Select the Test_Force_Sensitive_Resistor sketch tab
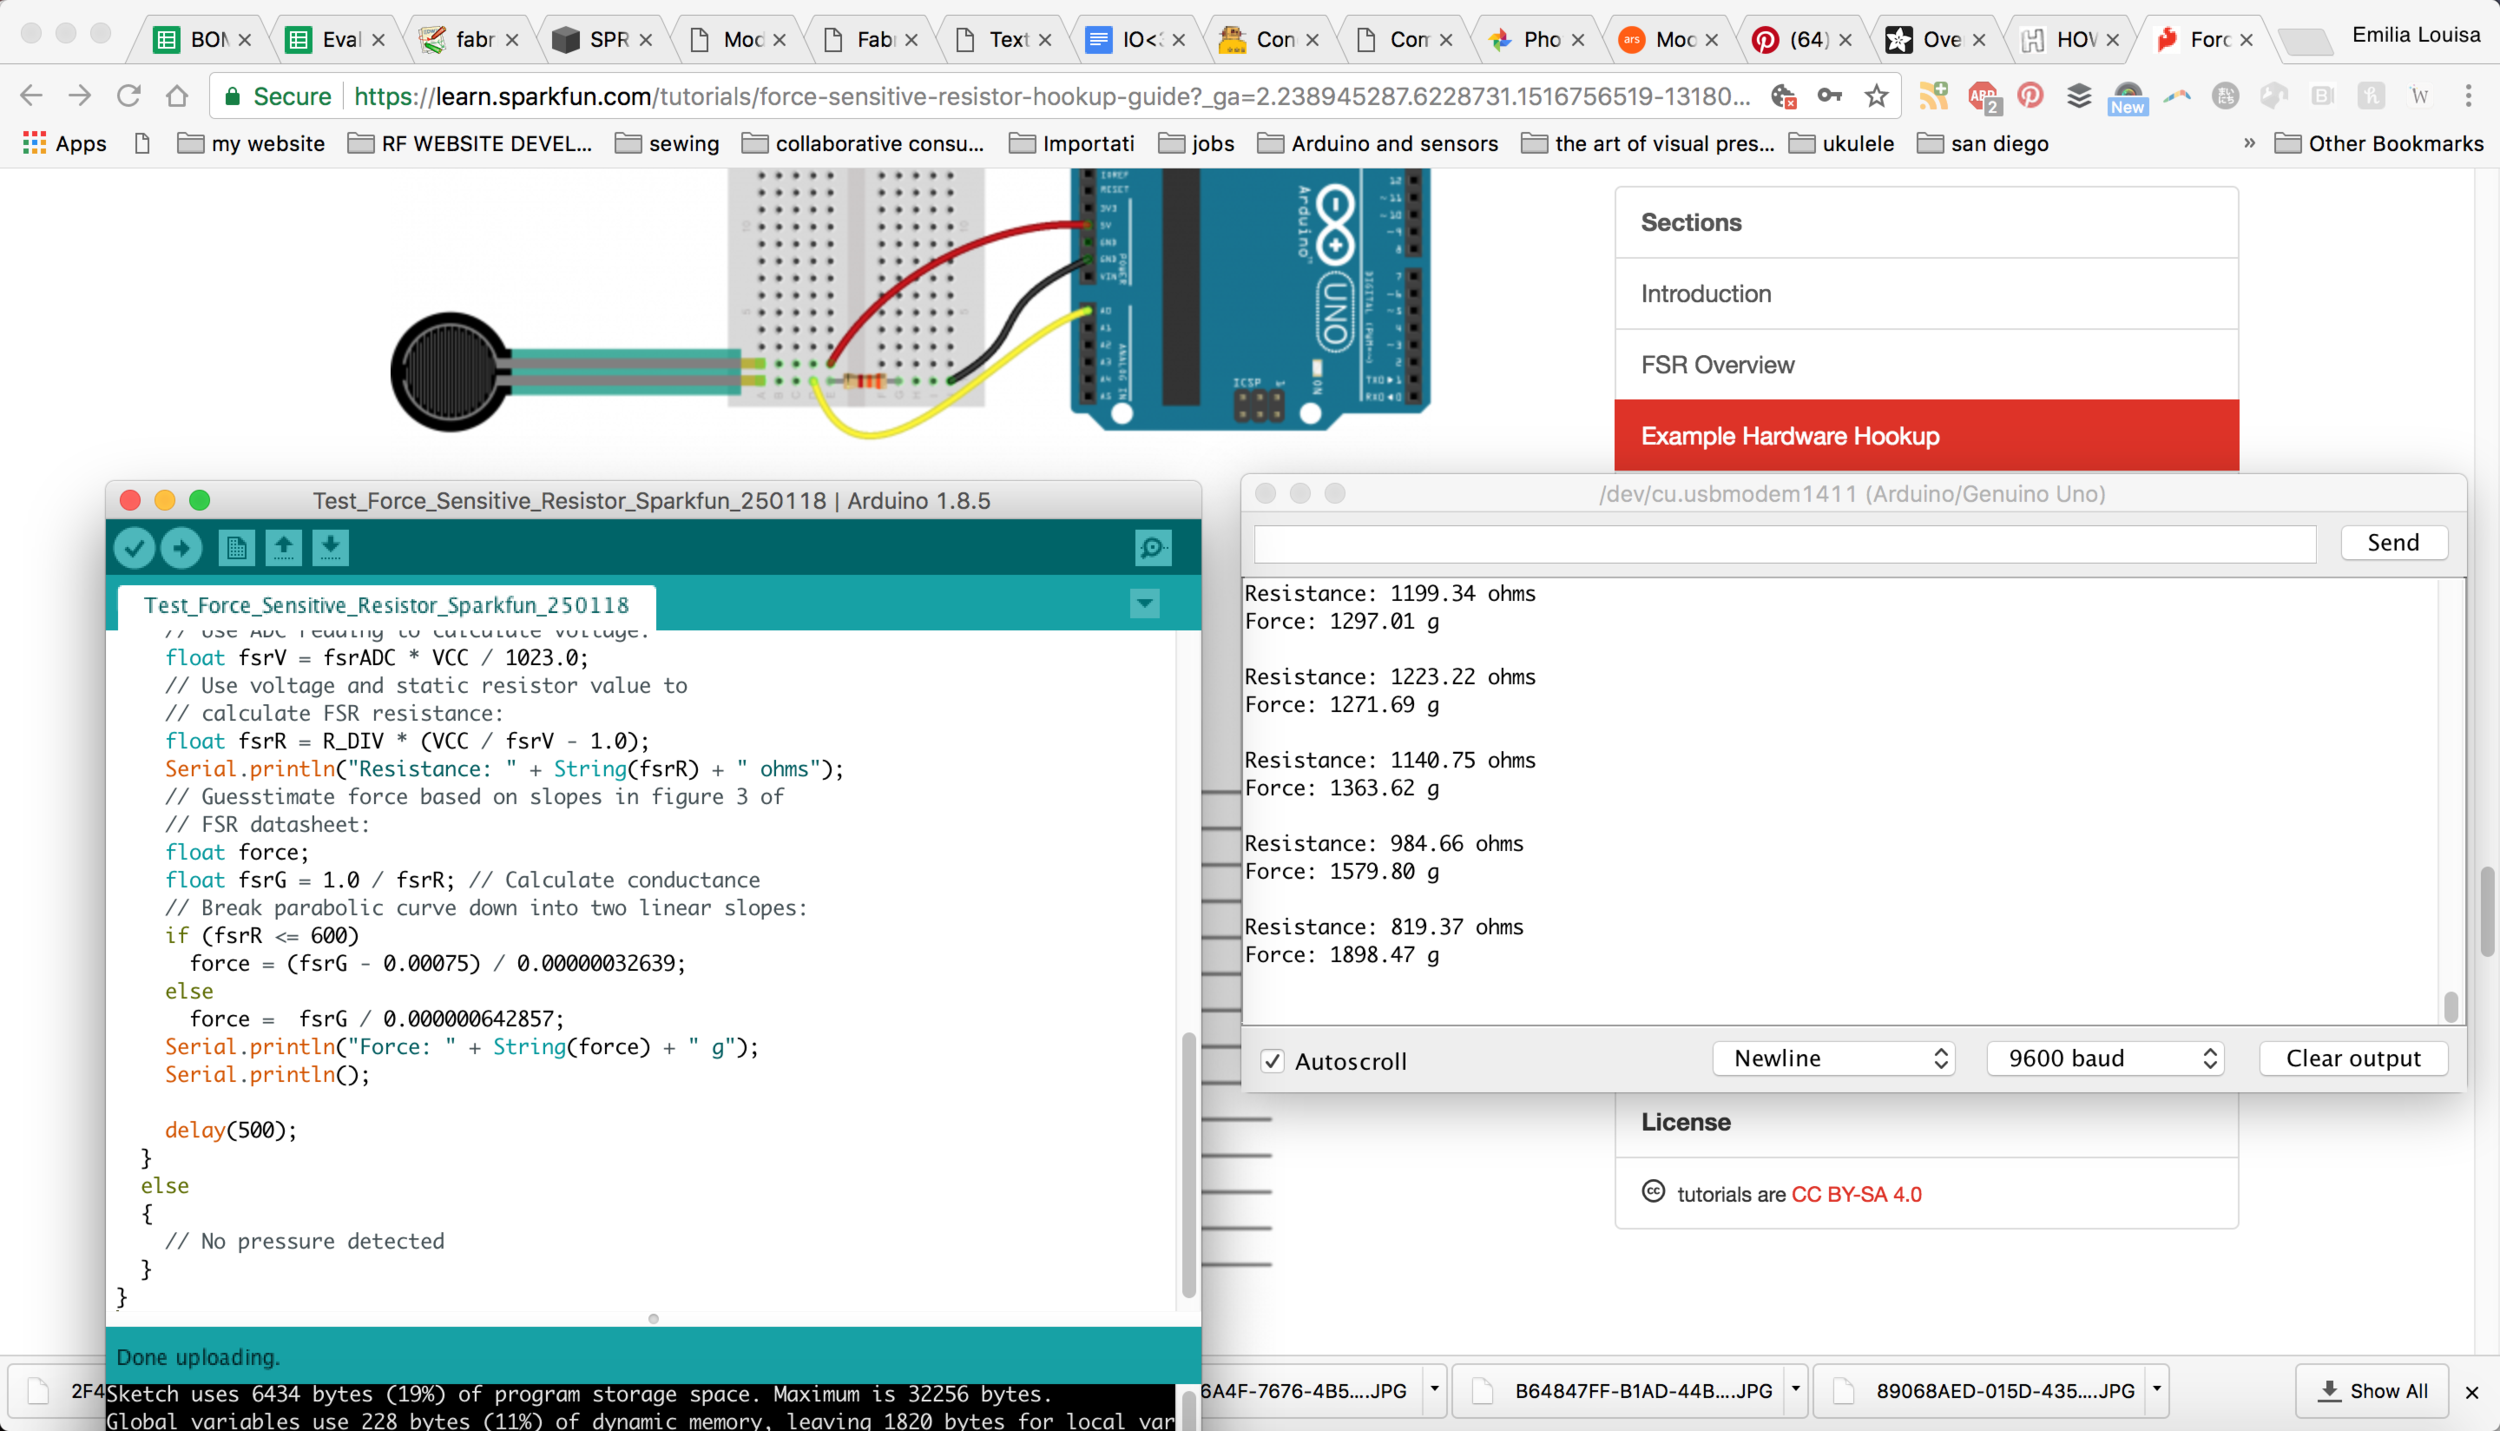The height and width of the screenshot is (1431, 2500). (x=387, y=605)
